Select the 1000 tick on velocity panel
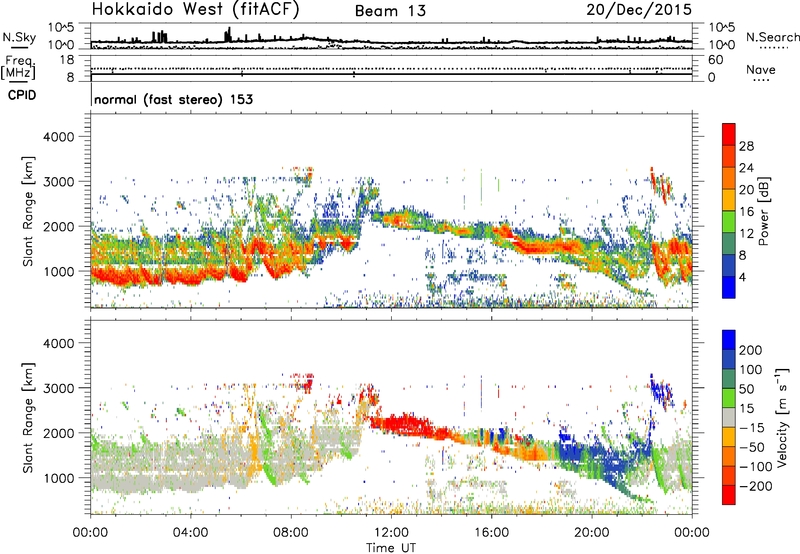 [58, 478]
